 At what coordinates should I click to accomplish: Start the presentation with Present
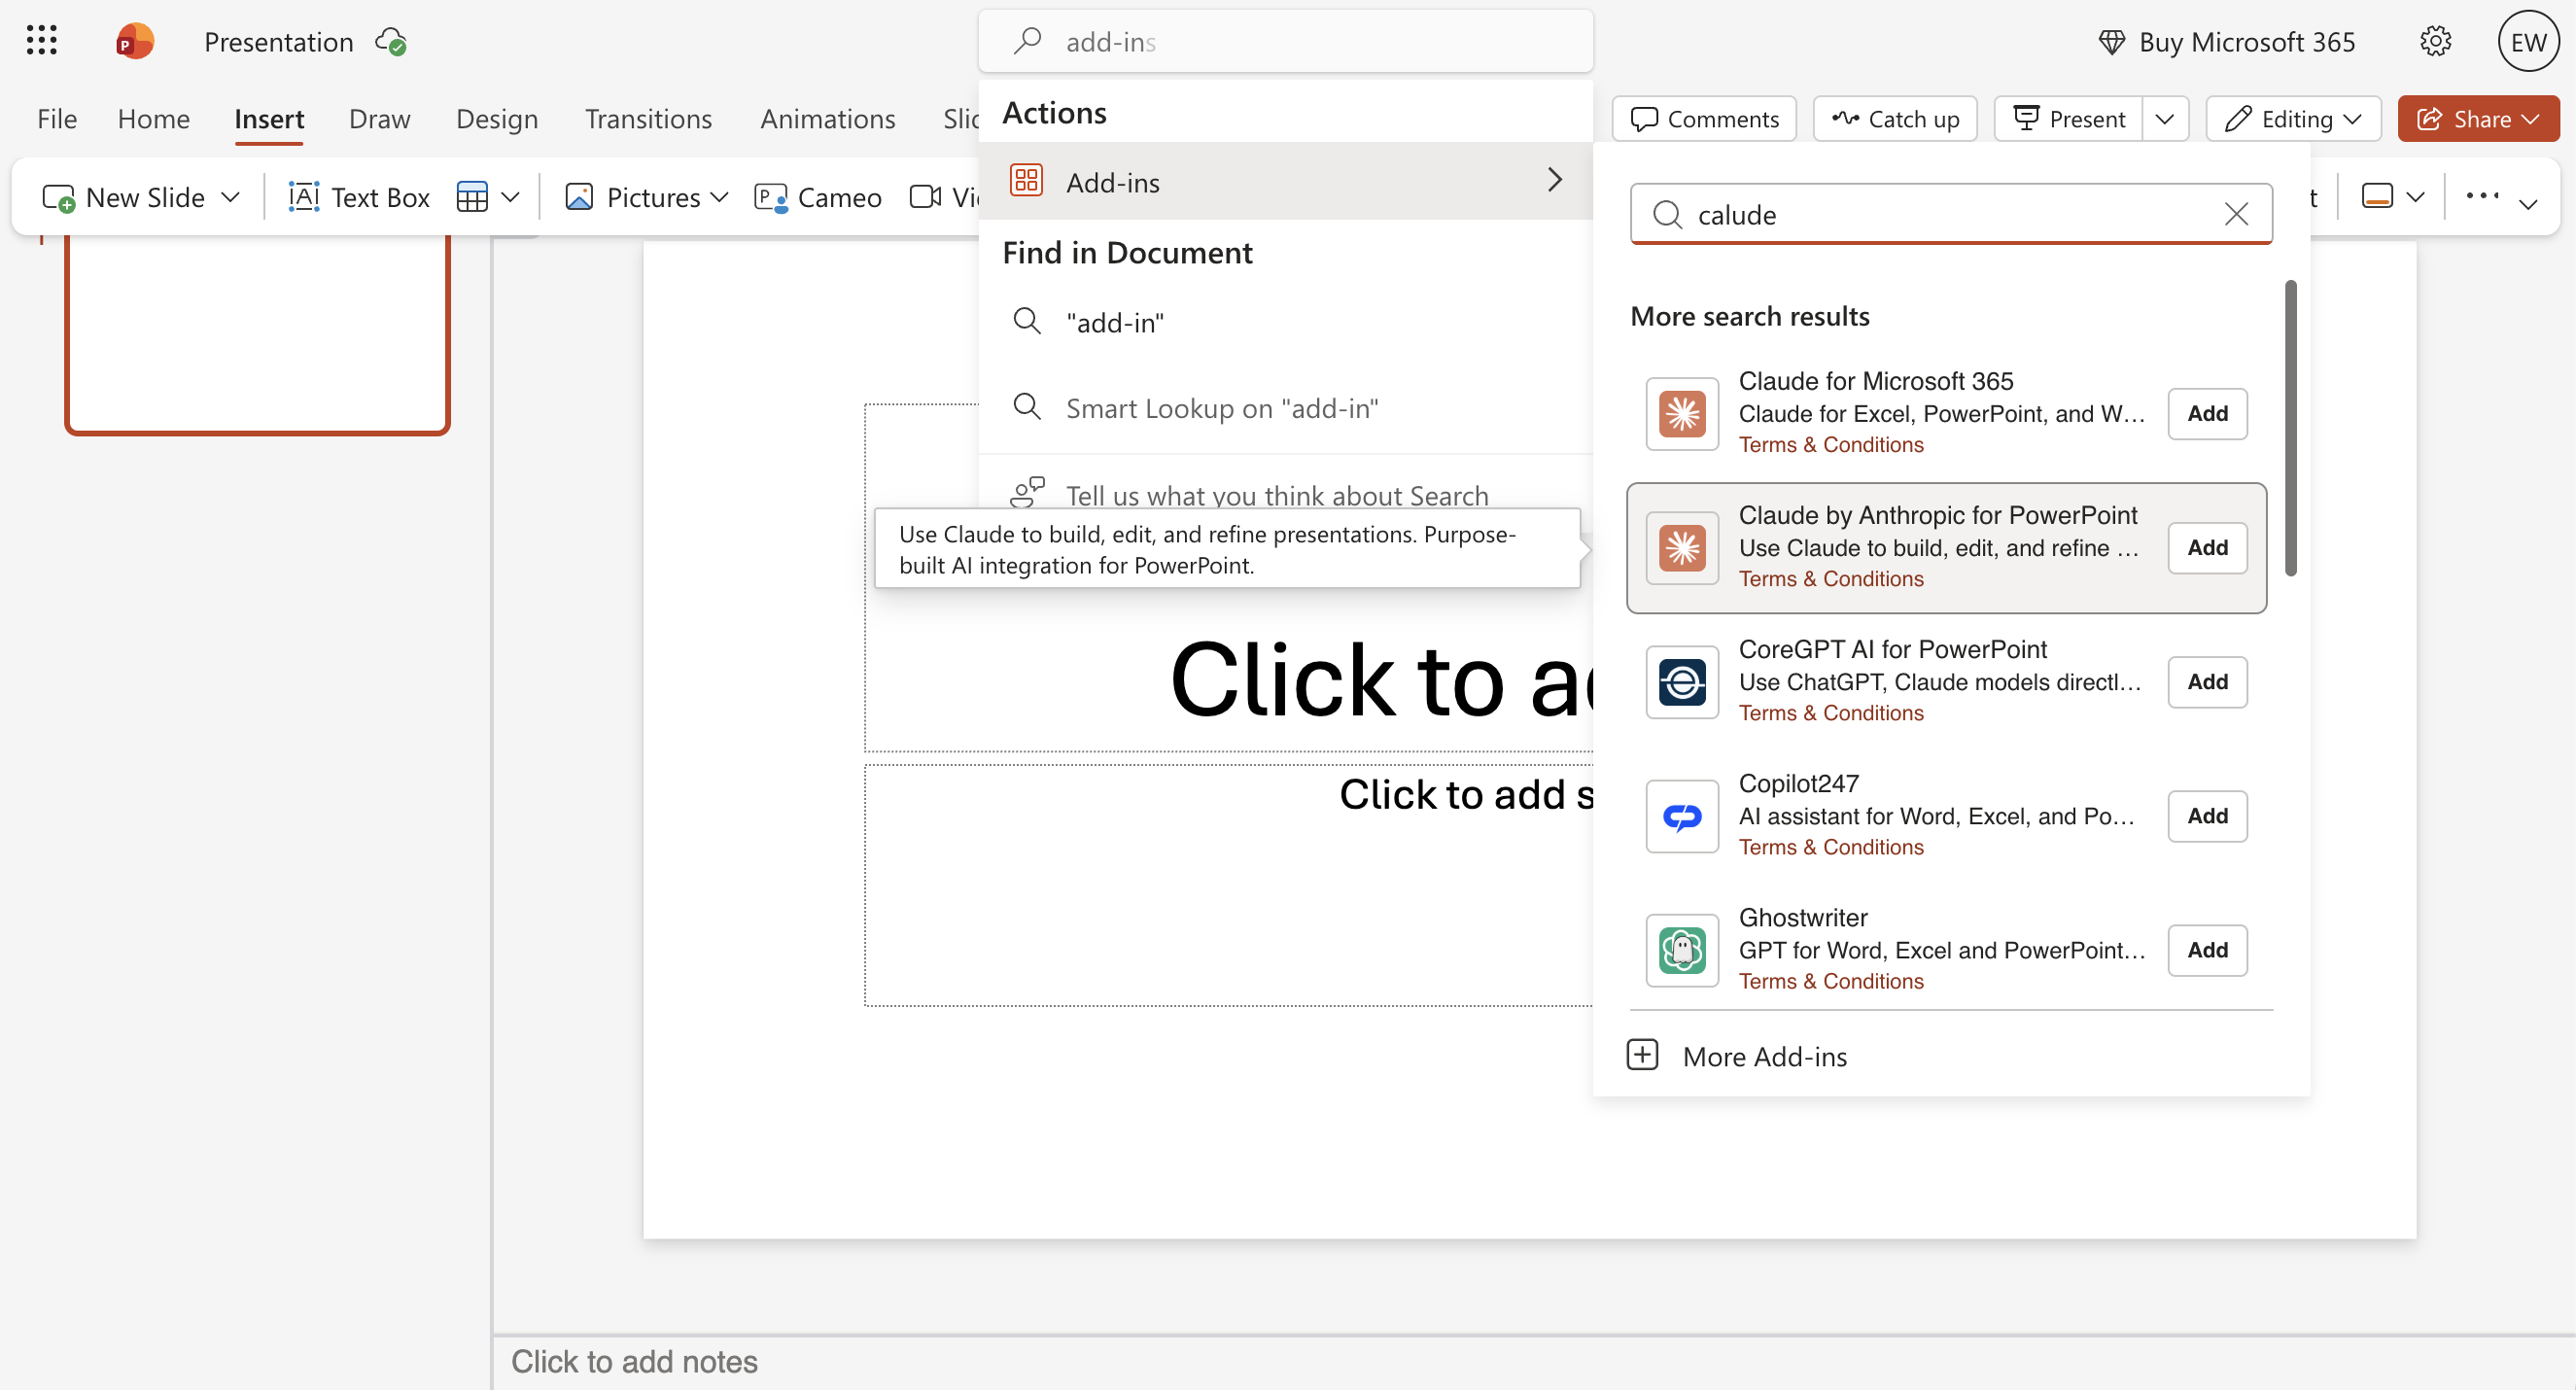pos(2069,119)
